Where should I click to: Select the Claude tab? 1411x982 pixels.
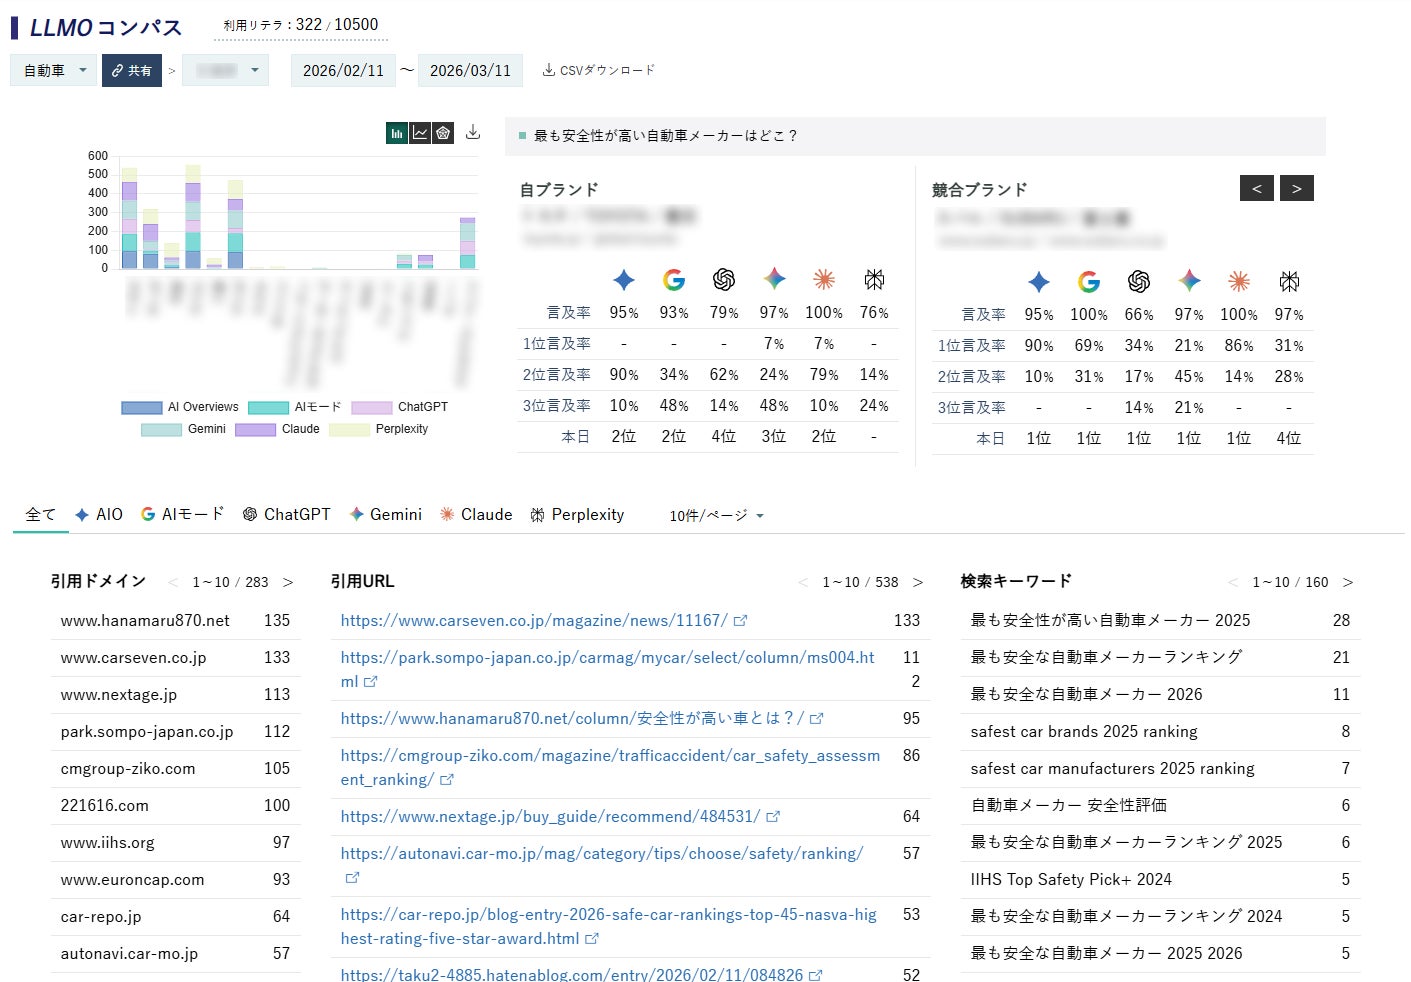point(476,515)
